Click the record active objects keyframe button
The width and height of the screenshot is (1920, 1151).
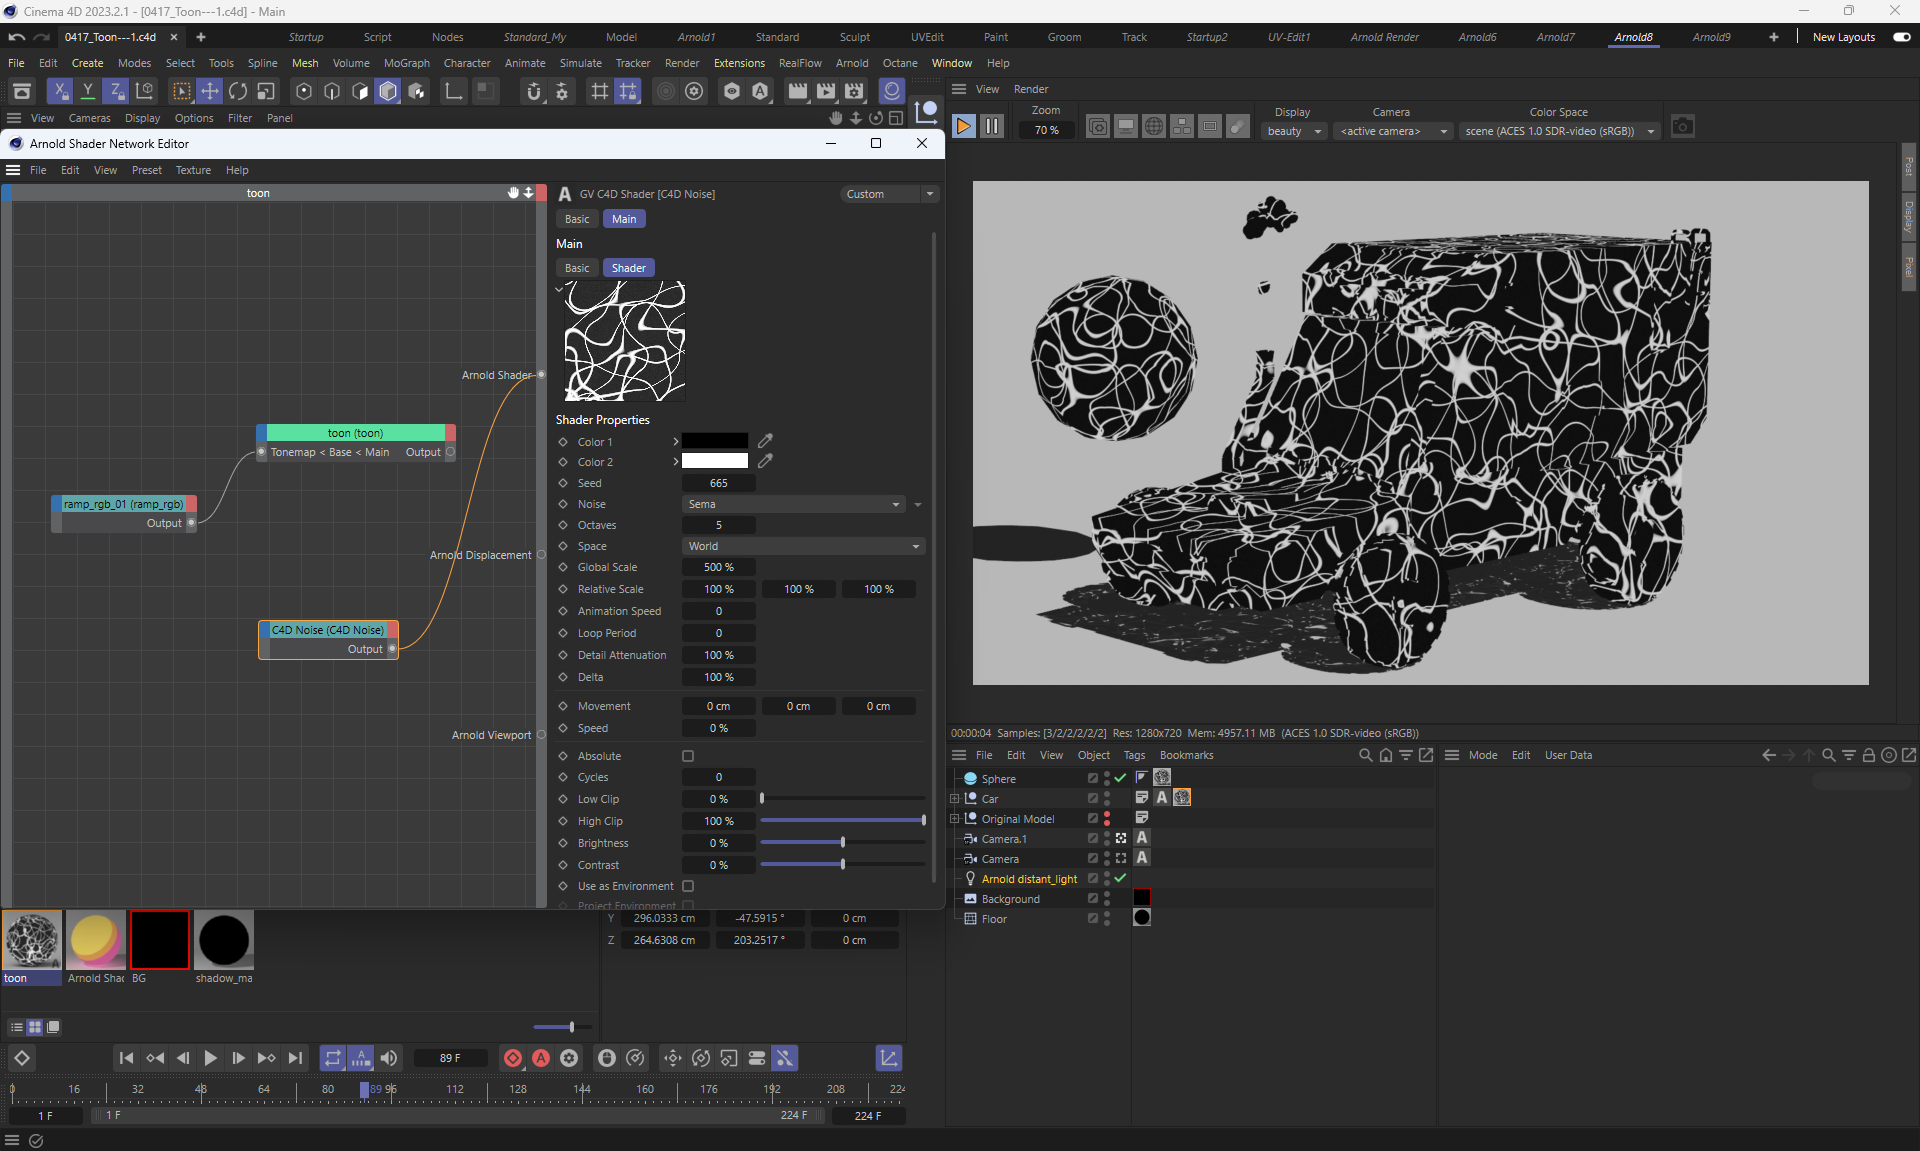(513, 1058)
